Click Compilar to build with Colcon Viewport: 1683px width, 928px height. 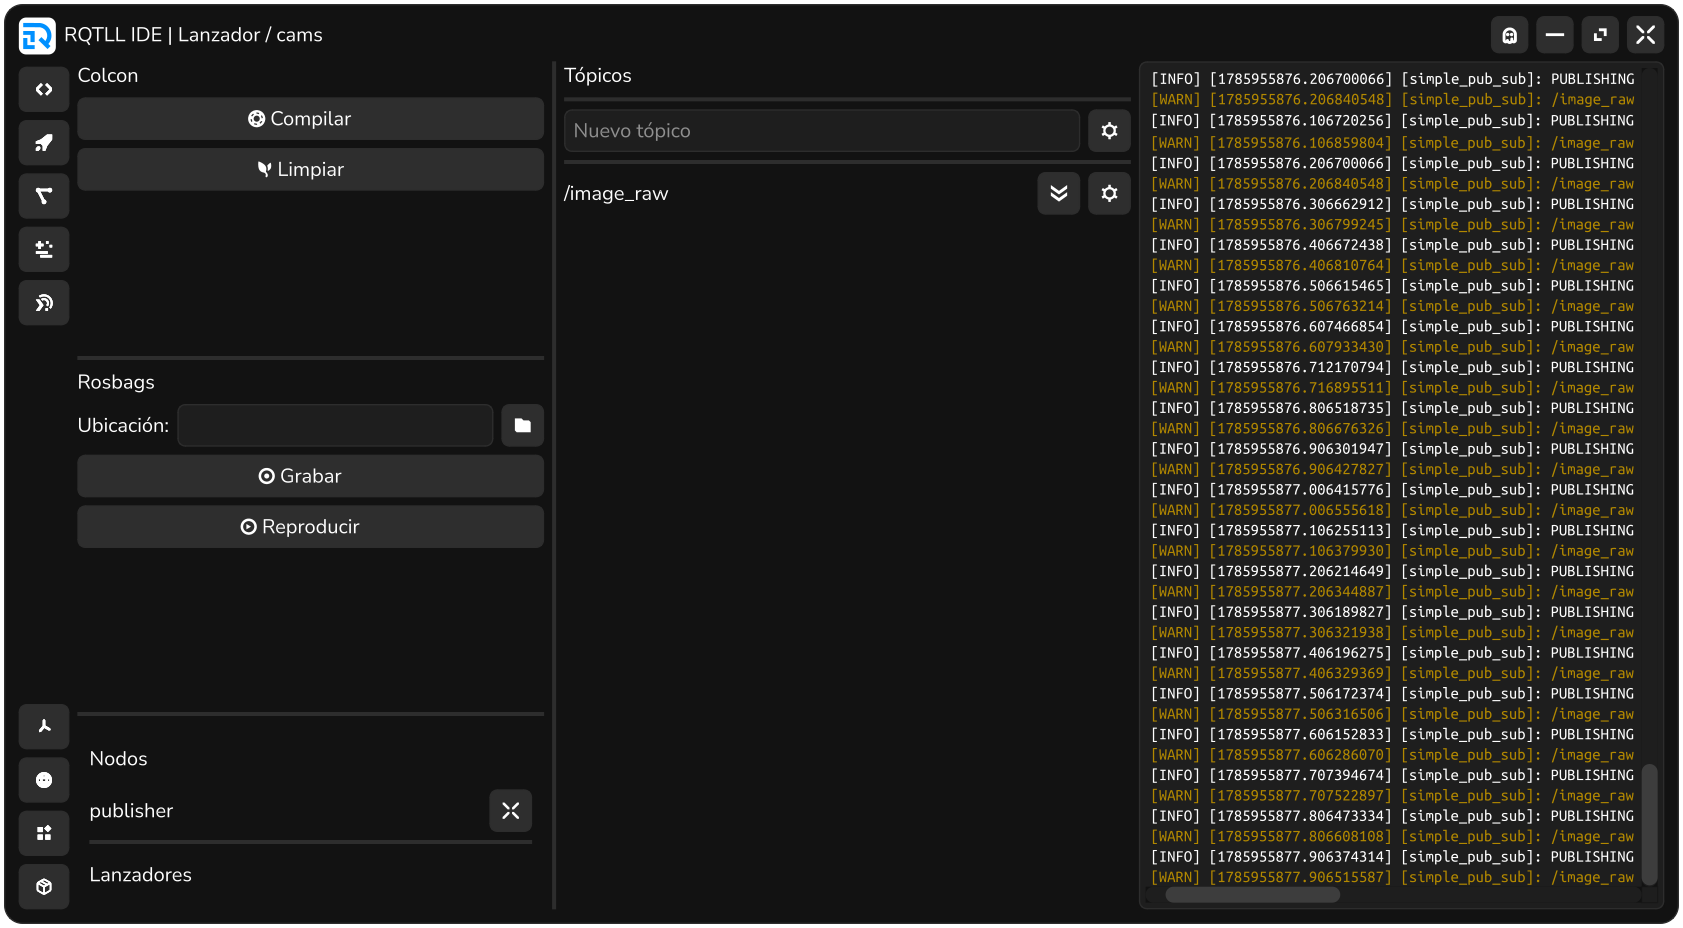(311, 119)
